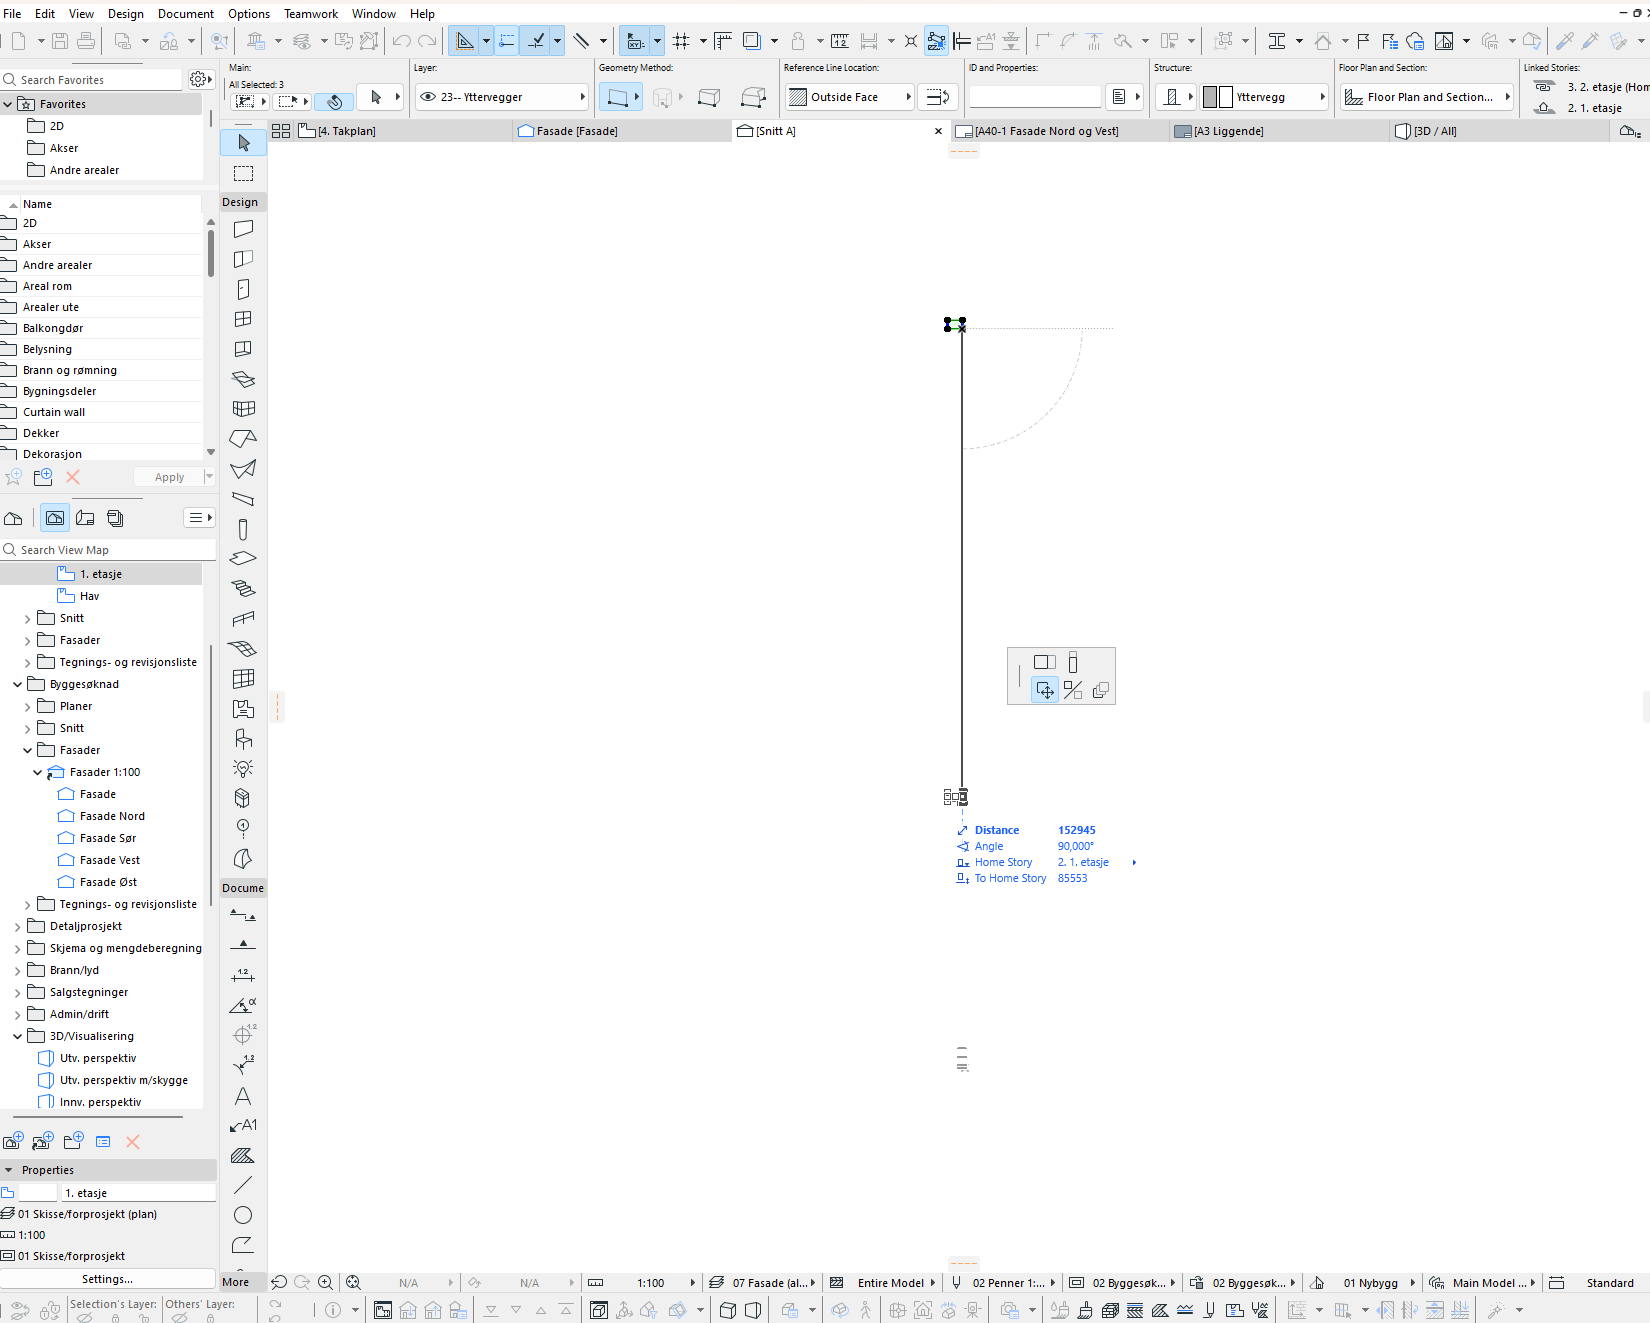Open the Floor Plan and Section dropdown

tap(1426, 97)
